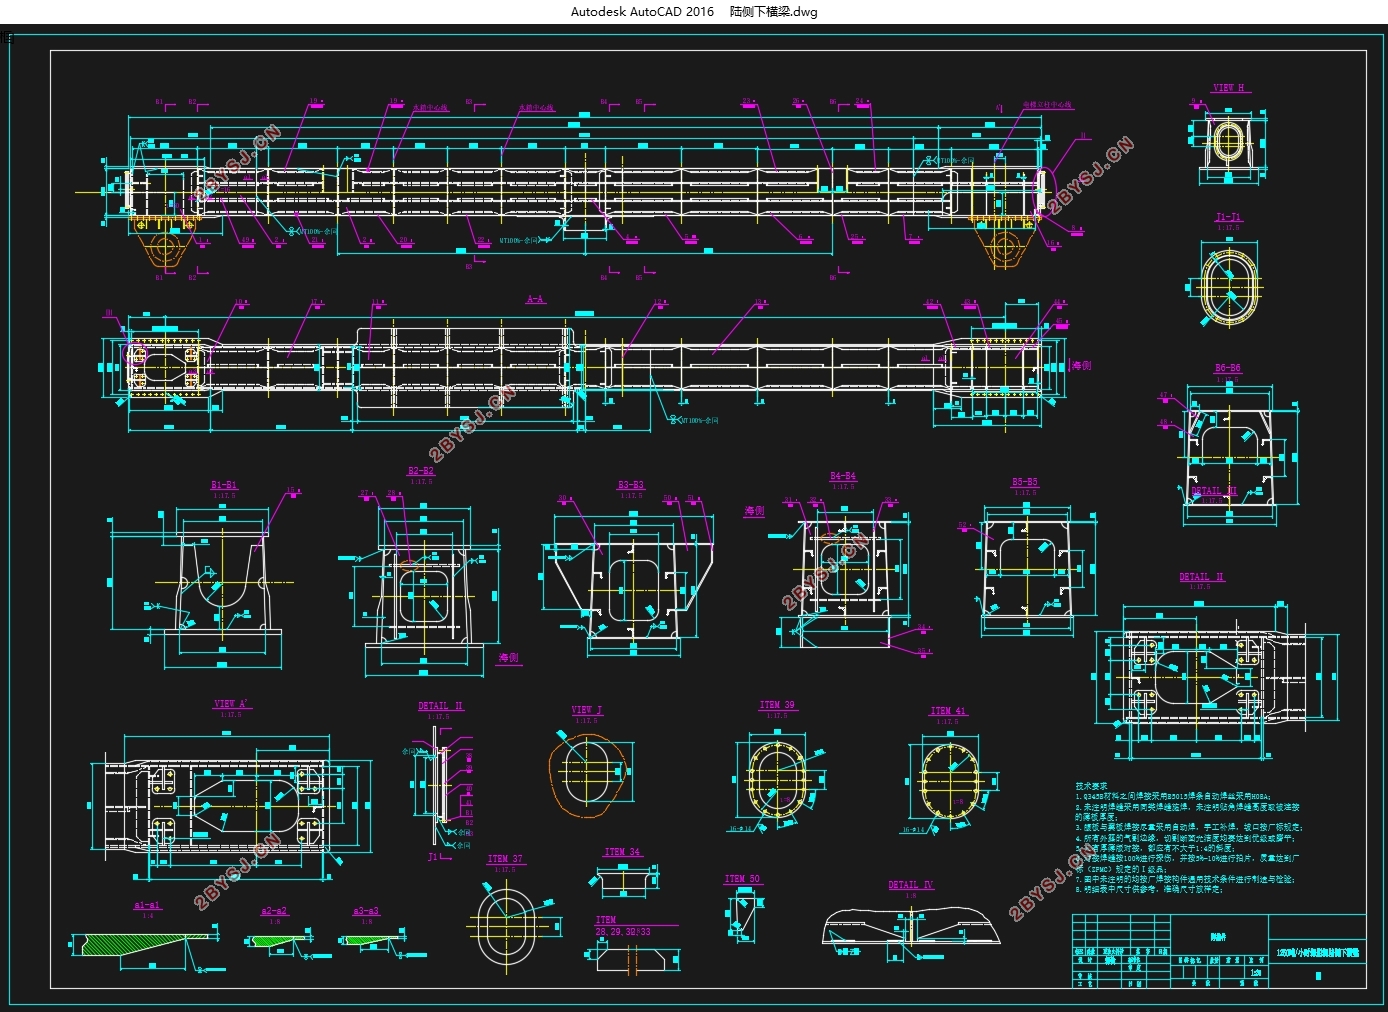The height and width of the screenshot is (1012, 1388).
Task: Select the "a2-a2" weld section label
Action: [x=274, y=911]
